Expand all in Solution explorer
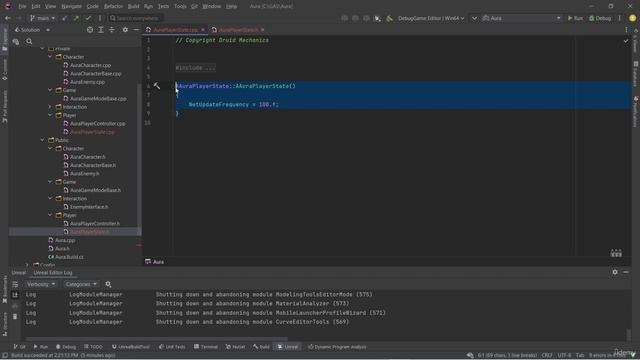The height and width of the screenshot is (360, 640). [101, 30]
